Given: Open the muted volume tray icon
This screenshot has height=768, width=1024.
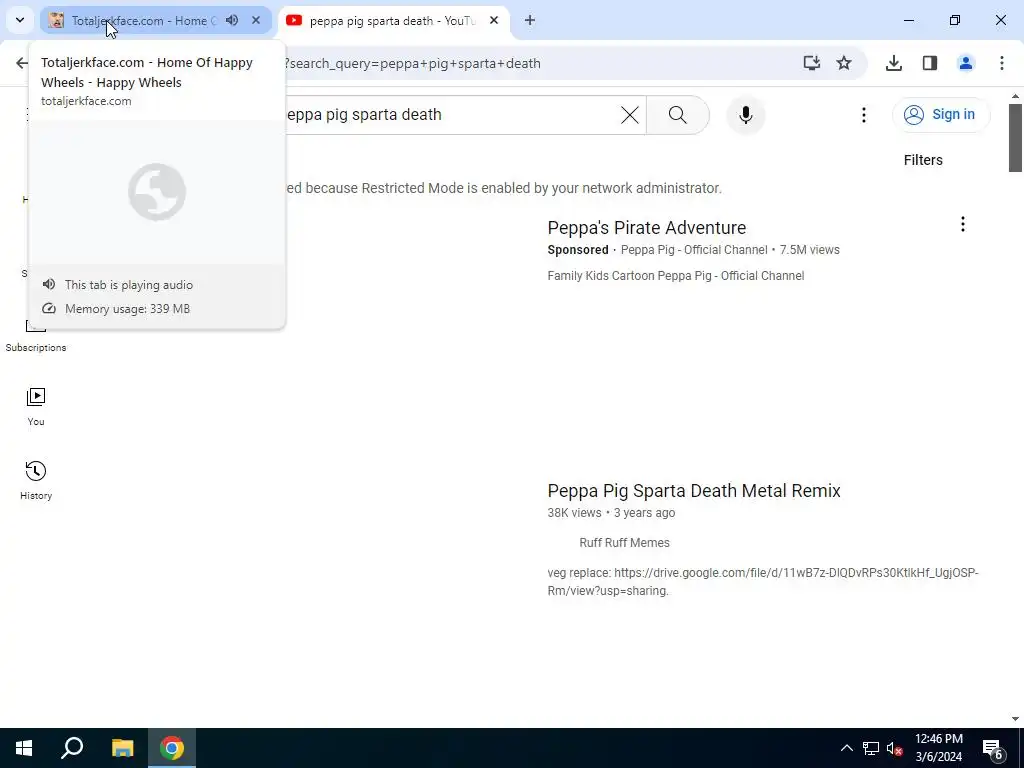Looking at the screenshot, I should coord(895,748).
